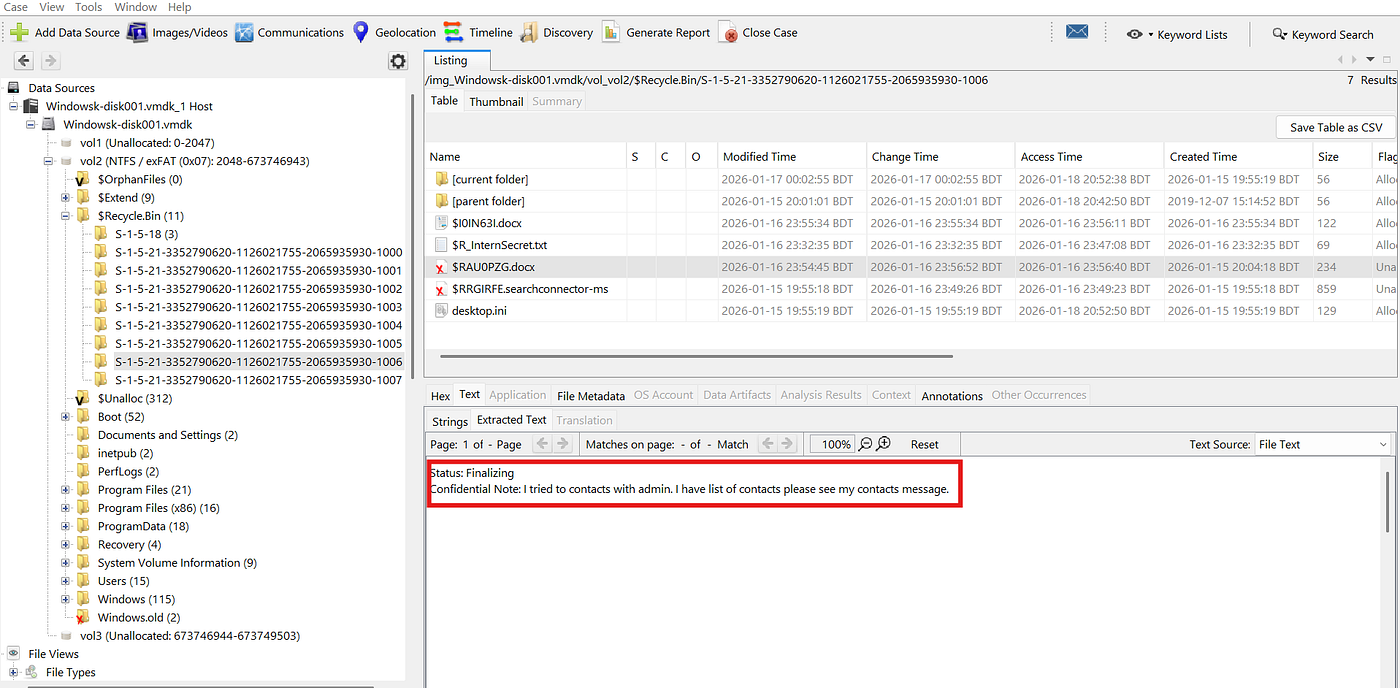
Task: Open the view options gear icon
Action: point(397,60)
